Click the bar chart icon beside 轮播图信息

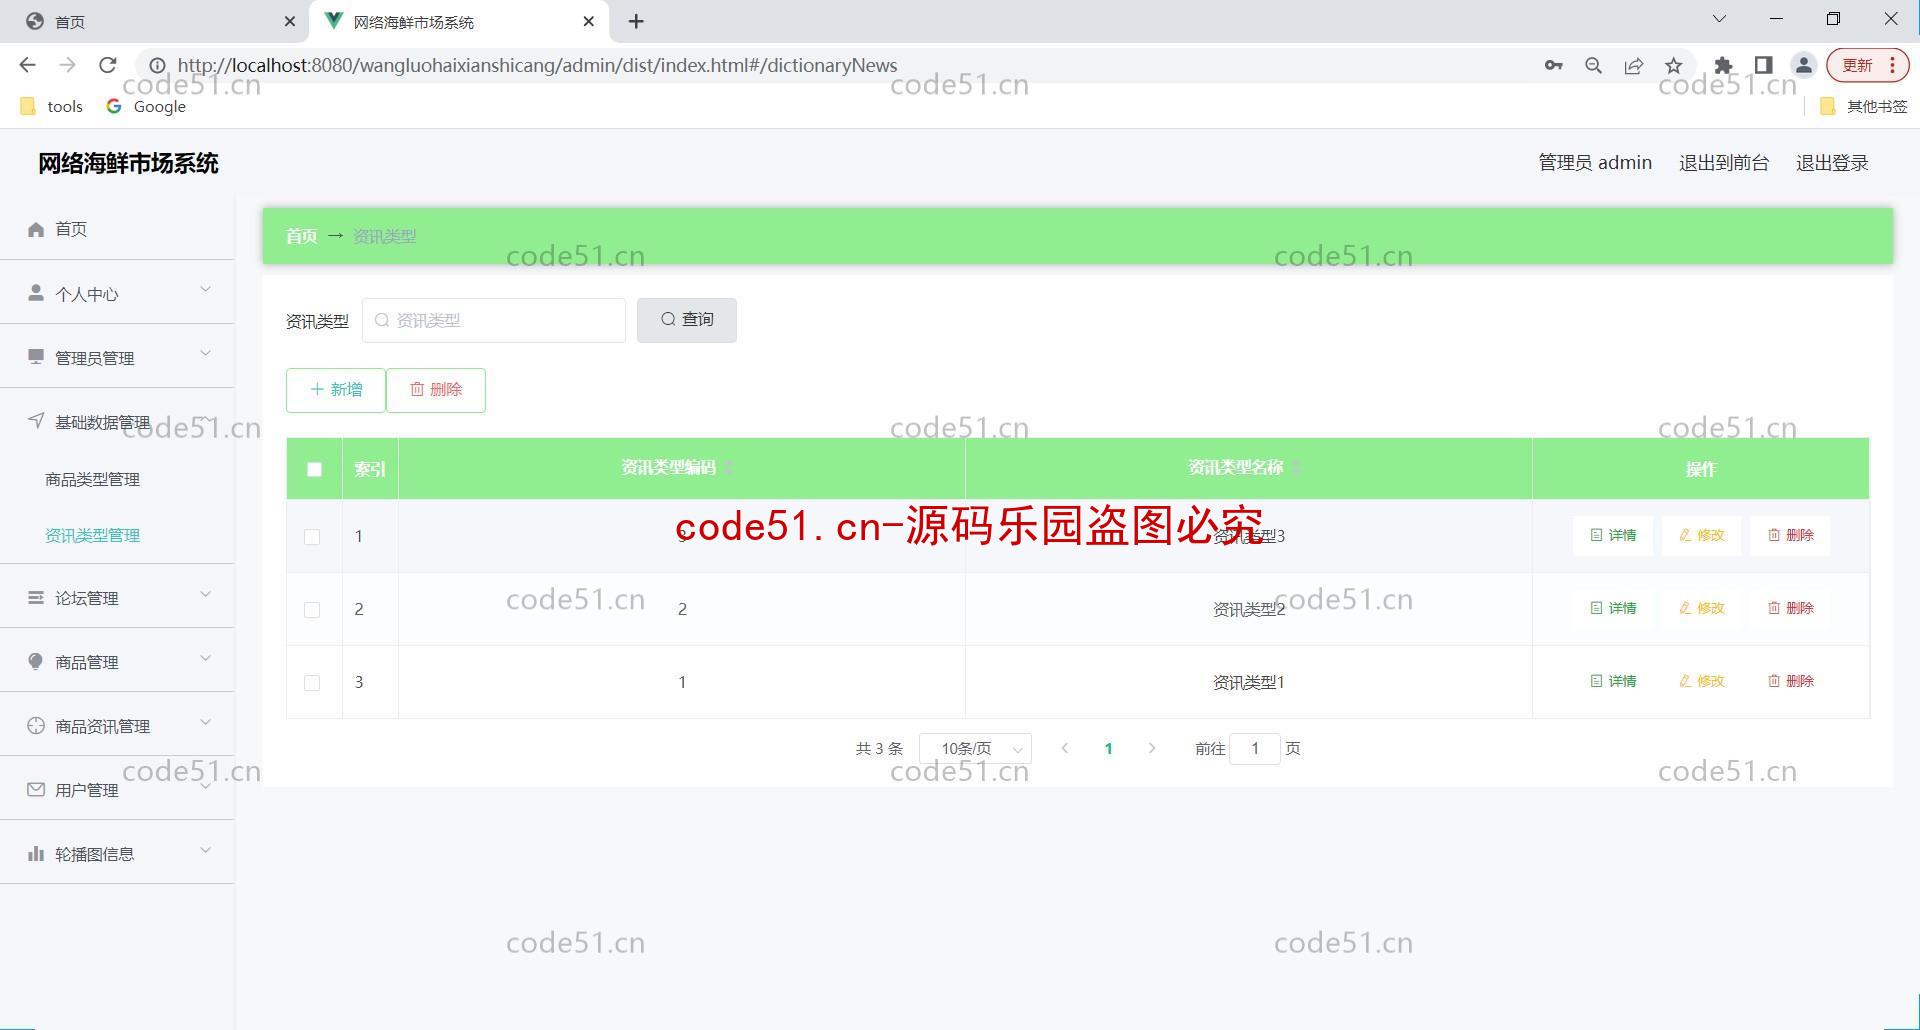tap(36, 853)
